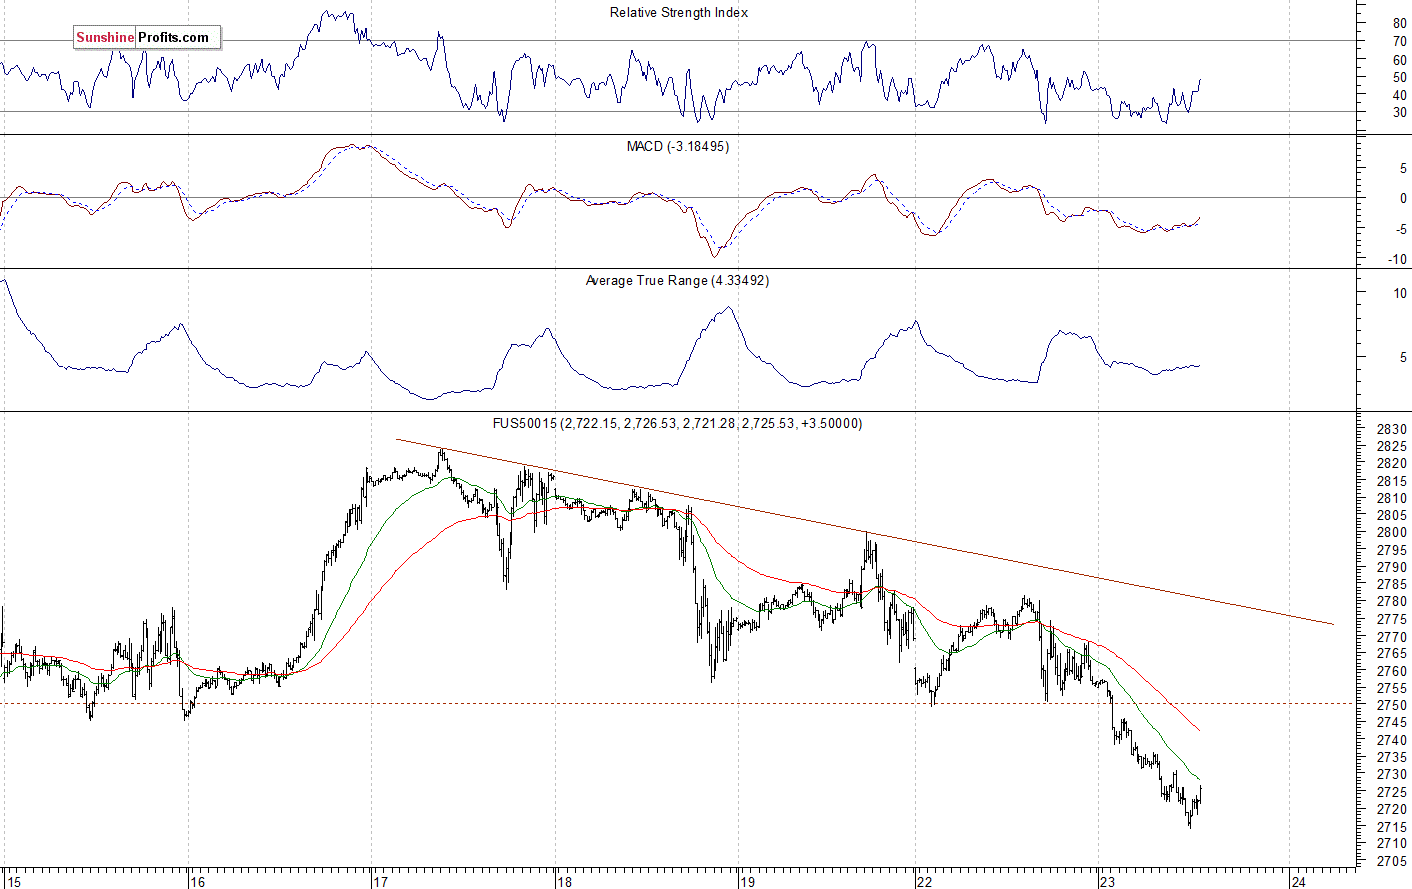Screen dimensions: 1412x889
Task: Click the date label 19 on time axis
Action: 747,882
